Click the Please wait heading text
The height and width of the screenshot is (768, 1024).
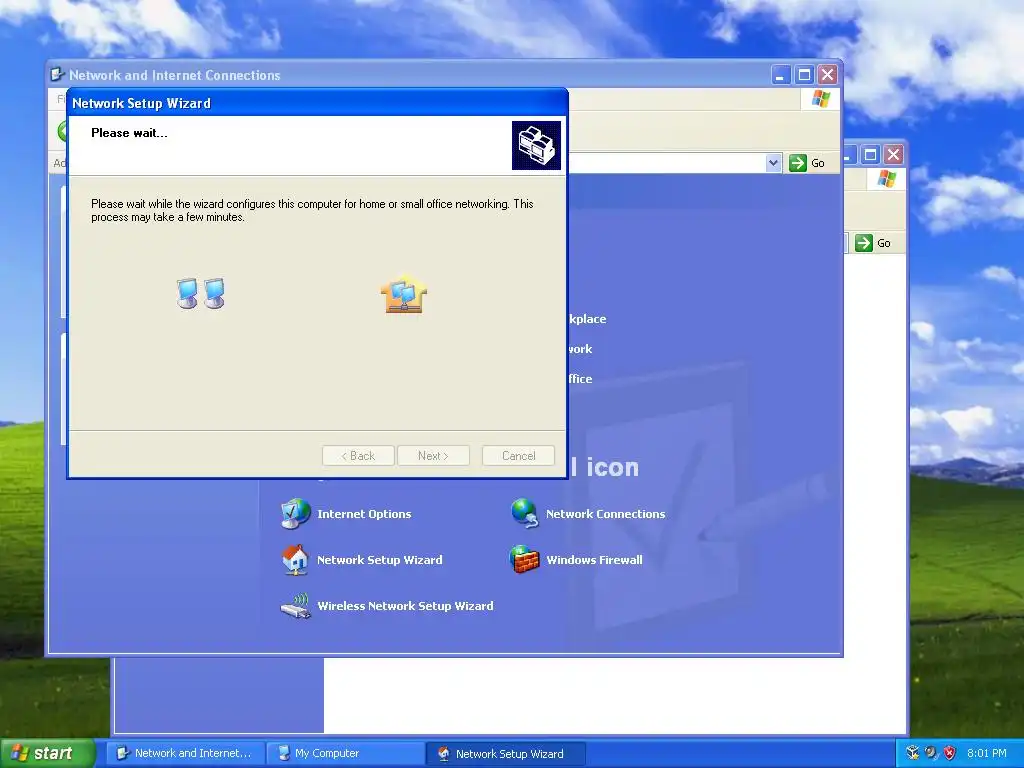[x=129, y=133]
